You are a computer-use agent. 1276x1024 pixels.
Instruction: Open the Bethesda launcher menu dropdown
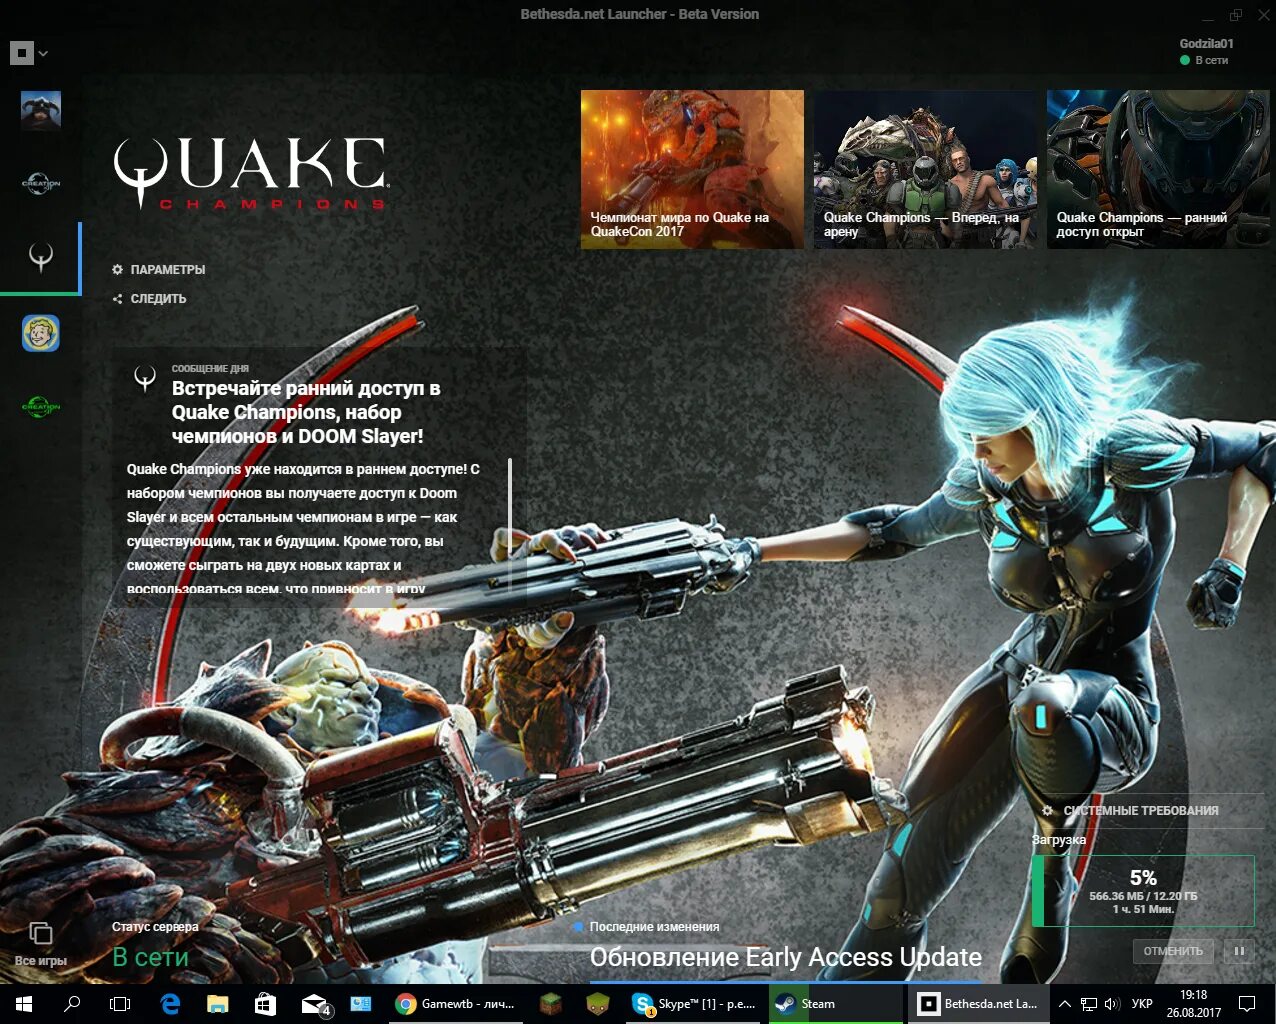[x=29, y=53]
